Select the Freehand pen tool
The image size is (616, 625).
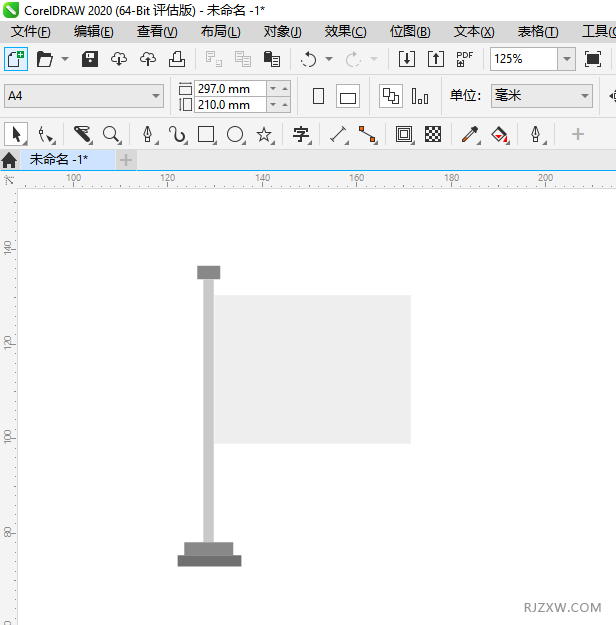coord(148,134)
